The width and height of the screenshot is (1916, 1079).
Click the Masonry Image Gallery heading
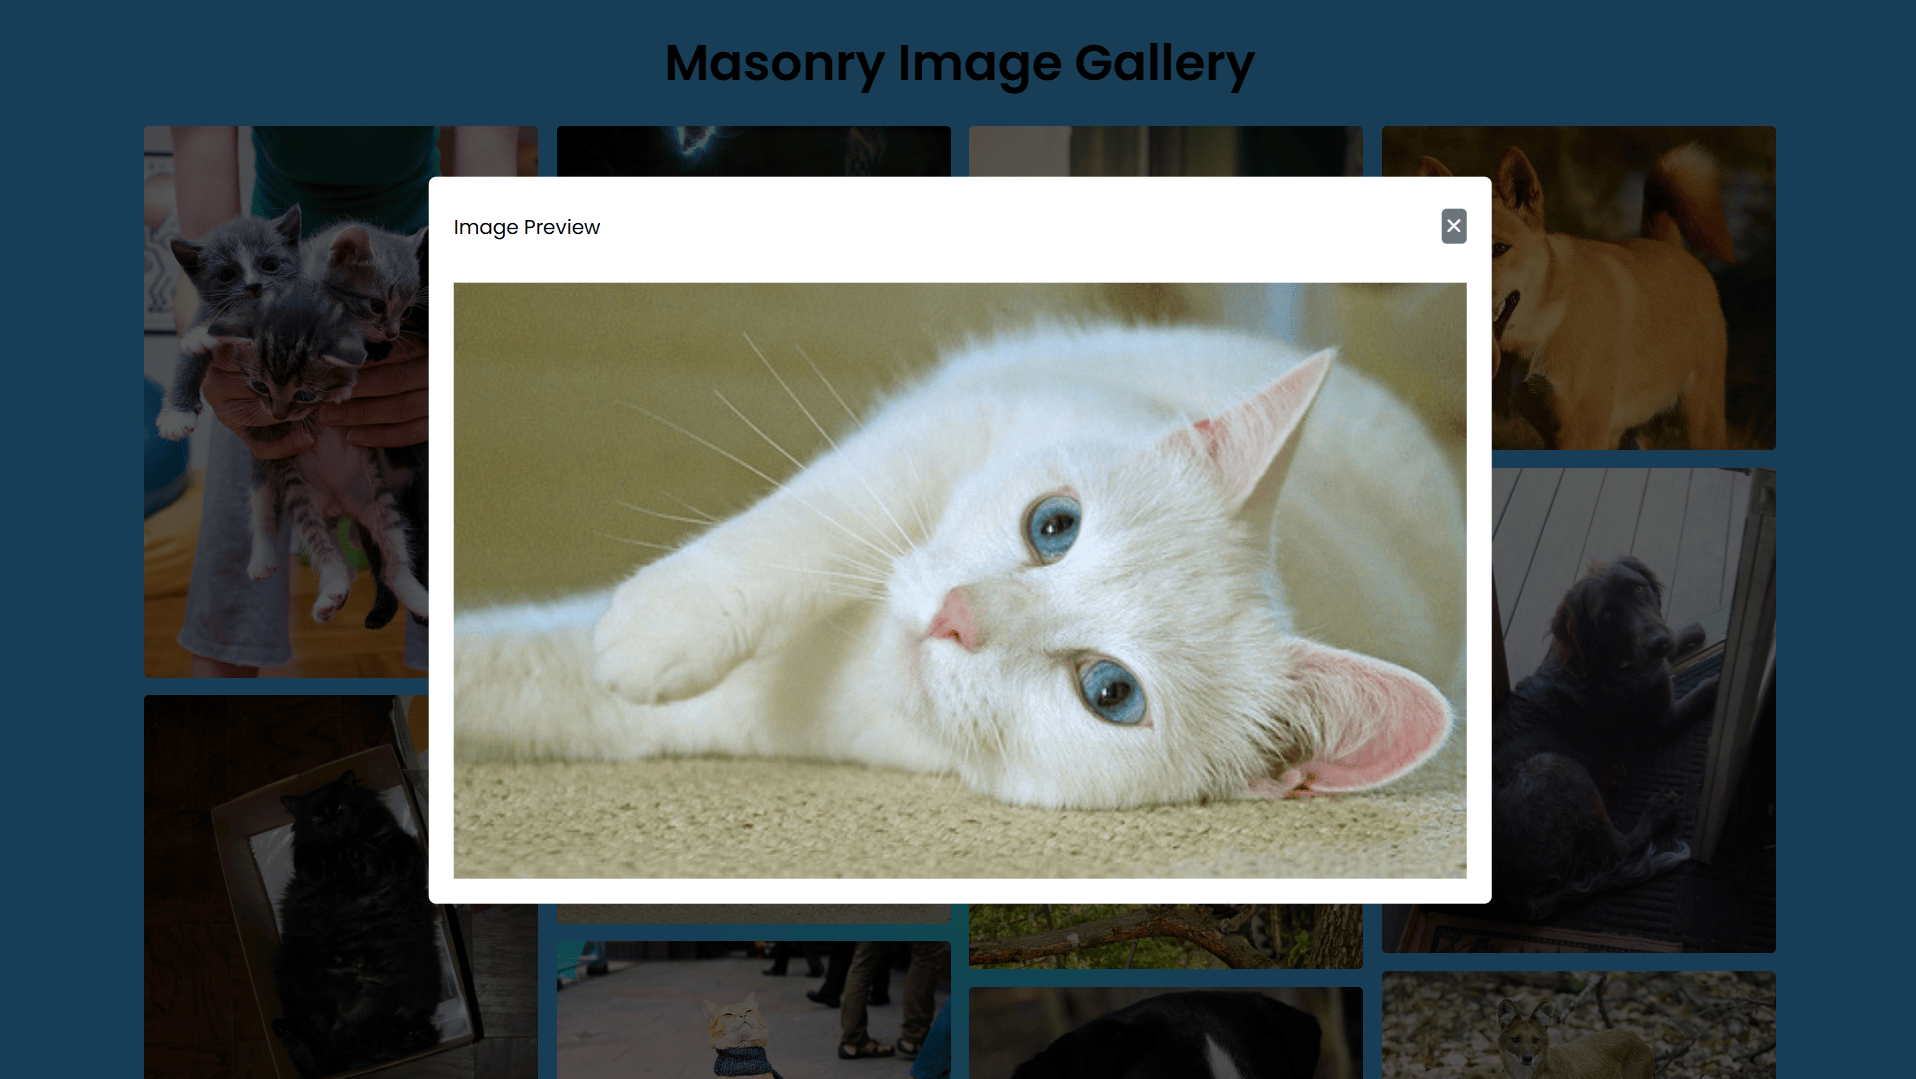pyautogui.click(x=959, y=63)
